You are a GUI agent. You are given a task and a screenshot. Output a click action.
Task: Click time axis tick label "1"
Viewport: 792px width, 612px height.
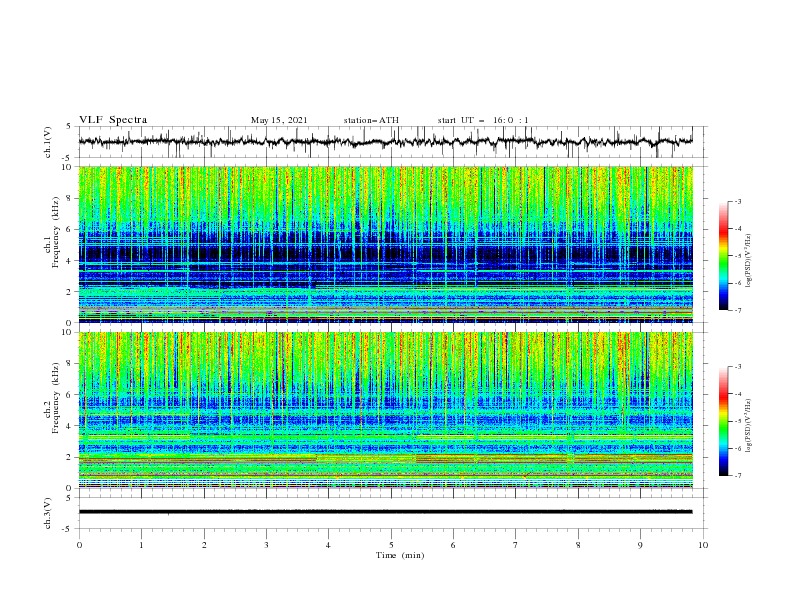pos(141,545)
